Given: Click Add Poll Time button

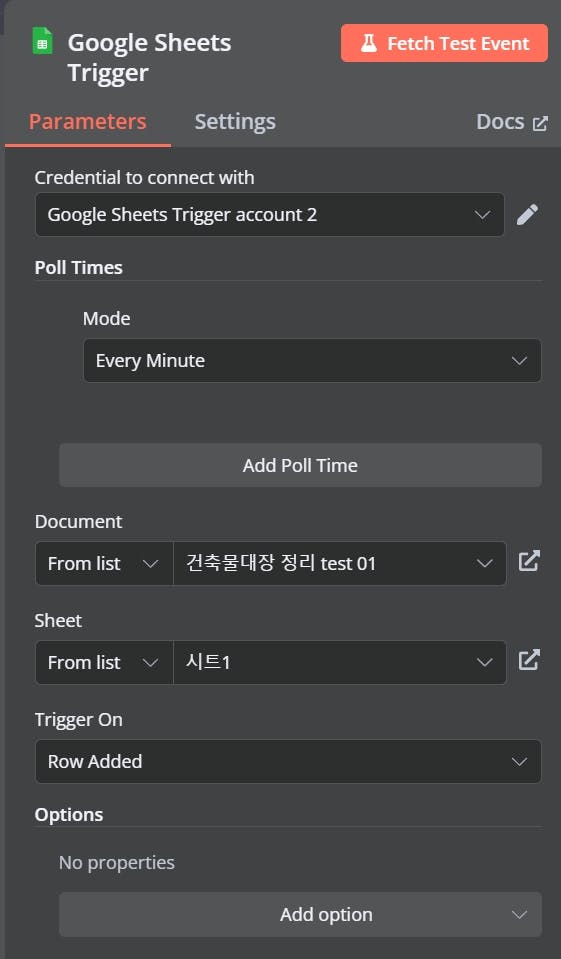Looking at the screenshot, I should coord(300,465).
